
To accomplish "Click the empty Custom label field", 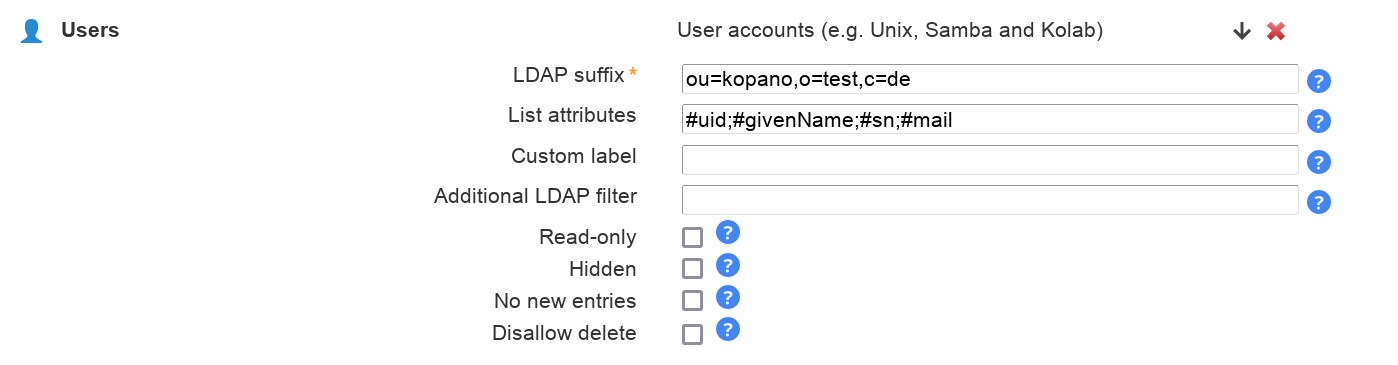I will point(990,160).
